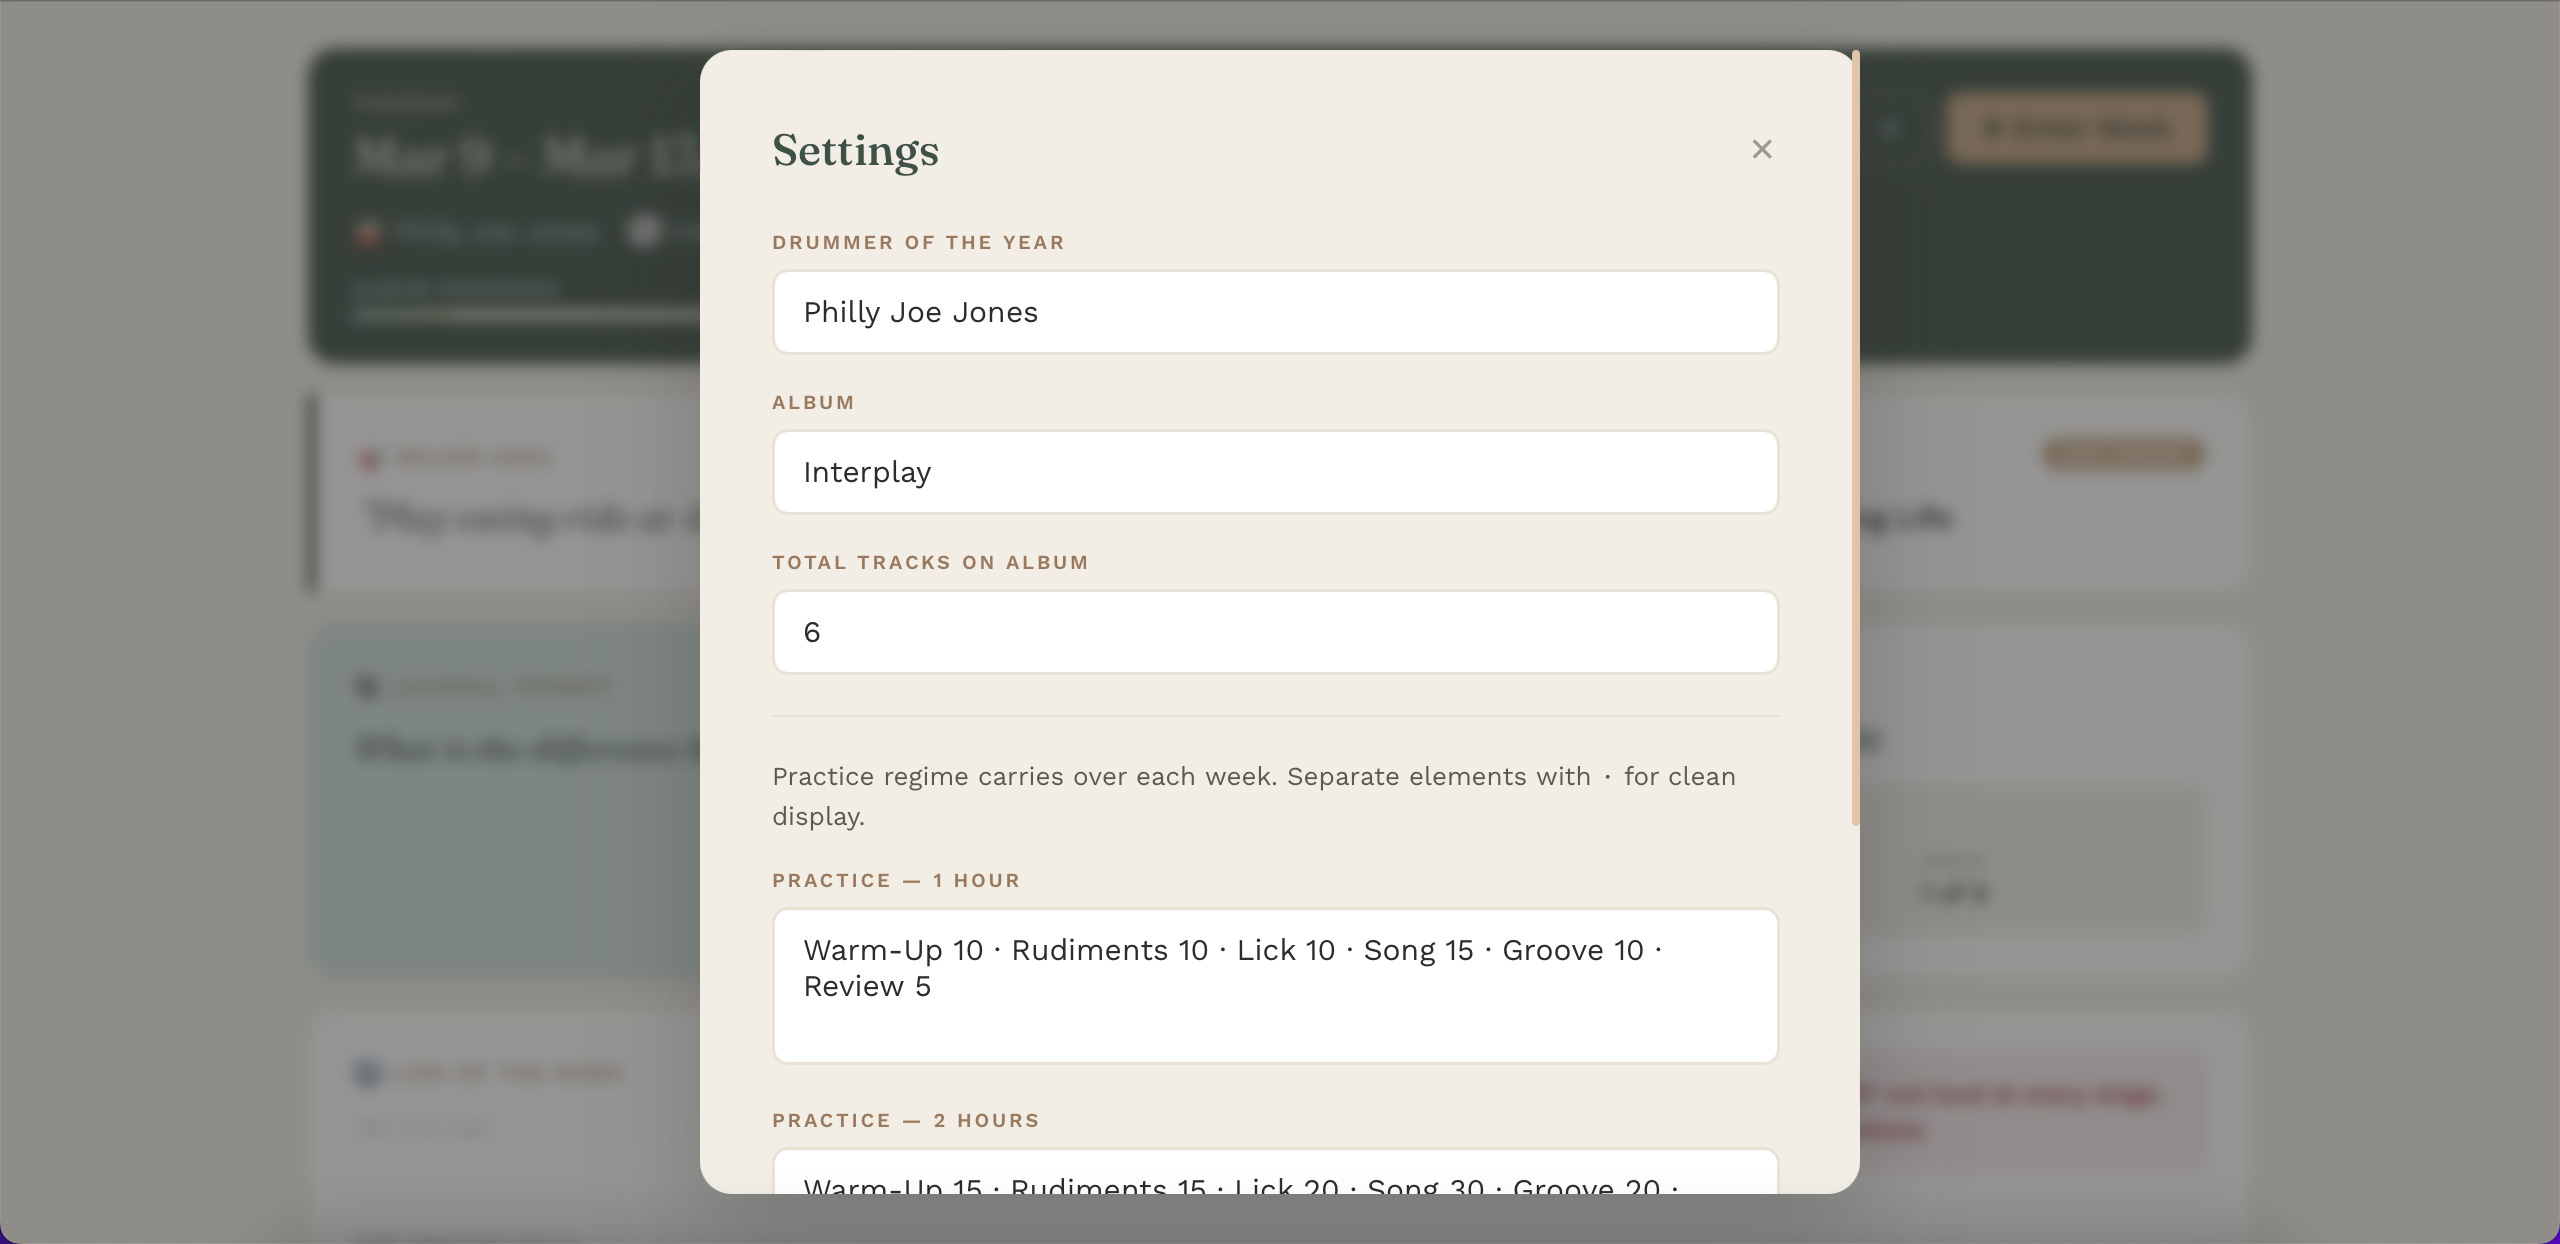Close the Settings dialog with the X

point(1762,149)
